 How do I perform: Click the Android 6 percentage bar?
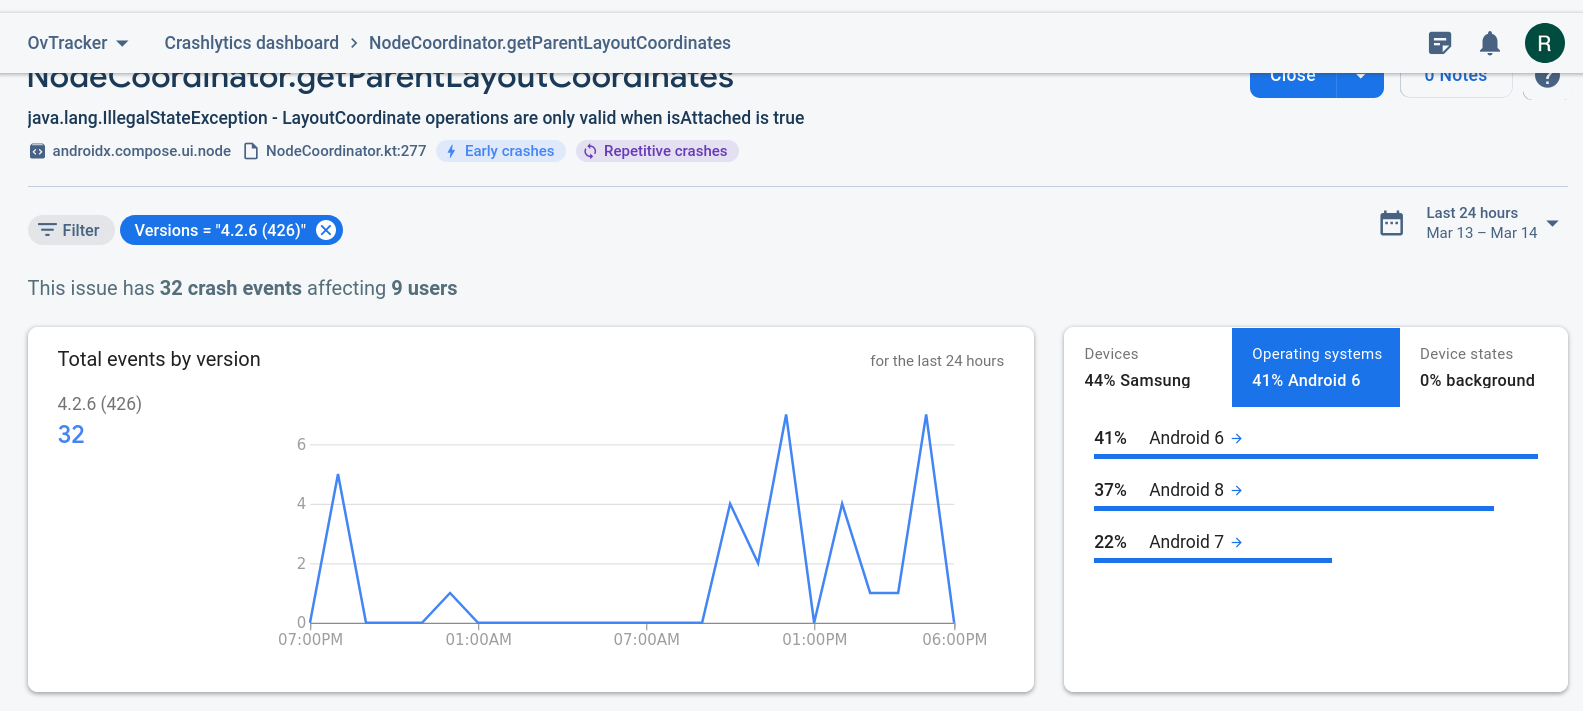pos(1315,456)
